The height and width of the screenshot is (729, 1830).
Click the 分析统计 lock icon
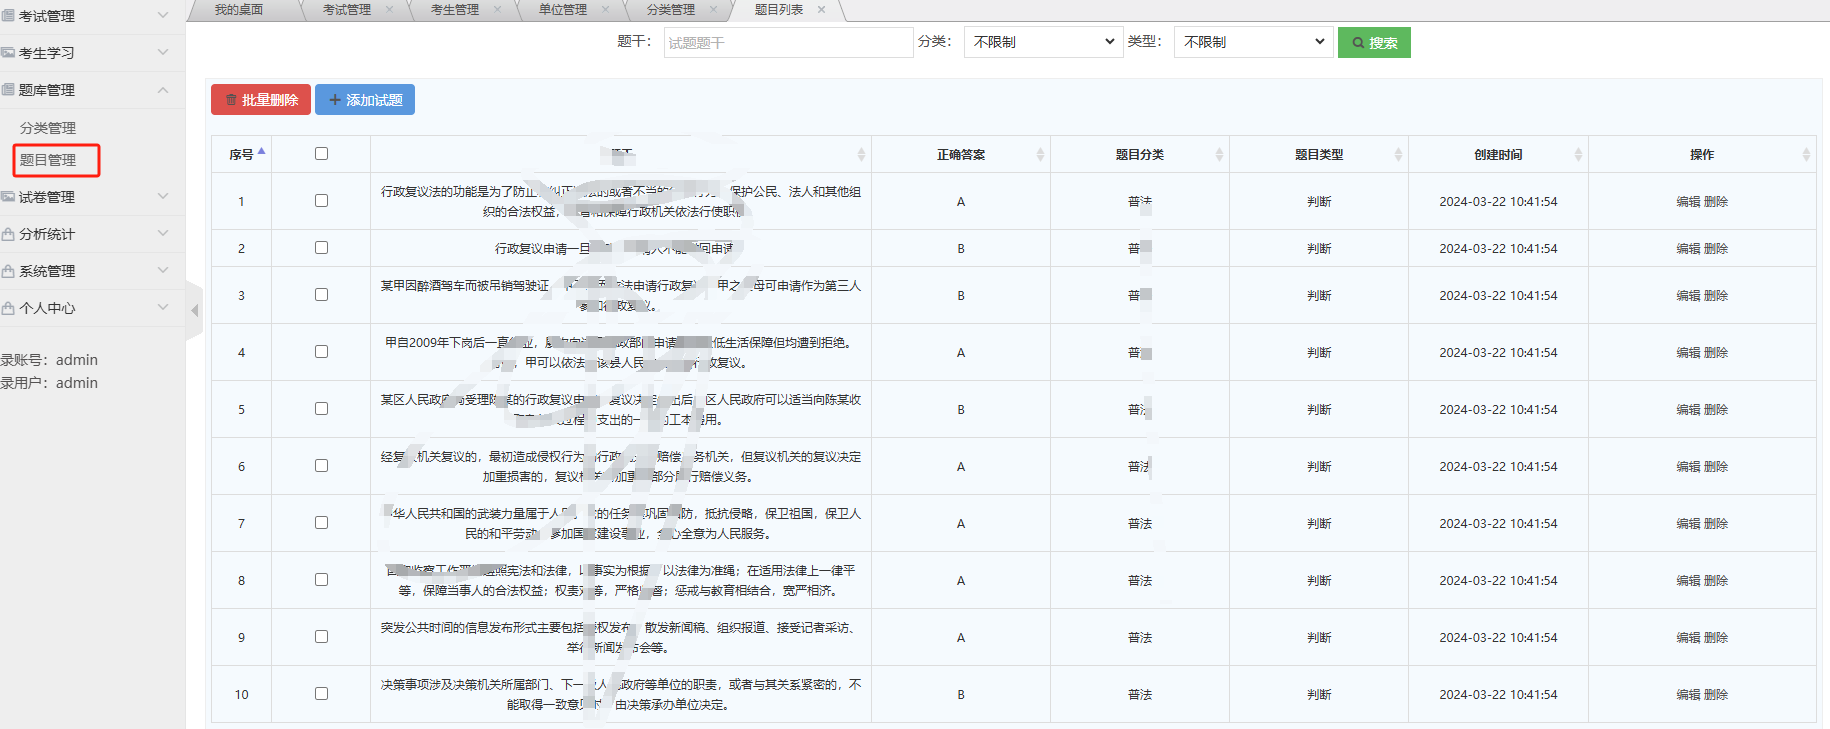click(x=8, y=234)
